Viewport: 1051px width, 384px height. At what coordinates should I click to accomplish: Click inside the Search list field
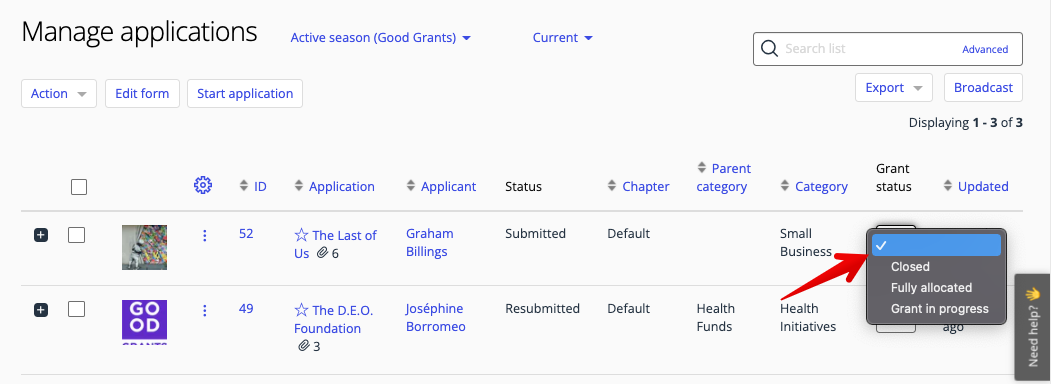tap(871, 49)
